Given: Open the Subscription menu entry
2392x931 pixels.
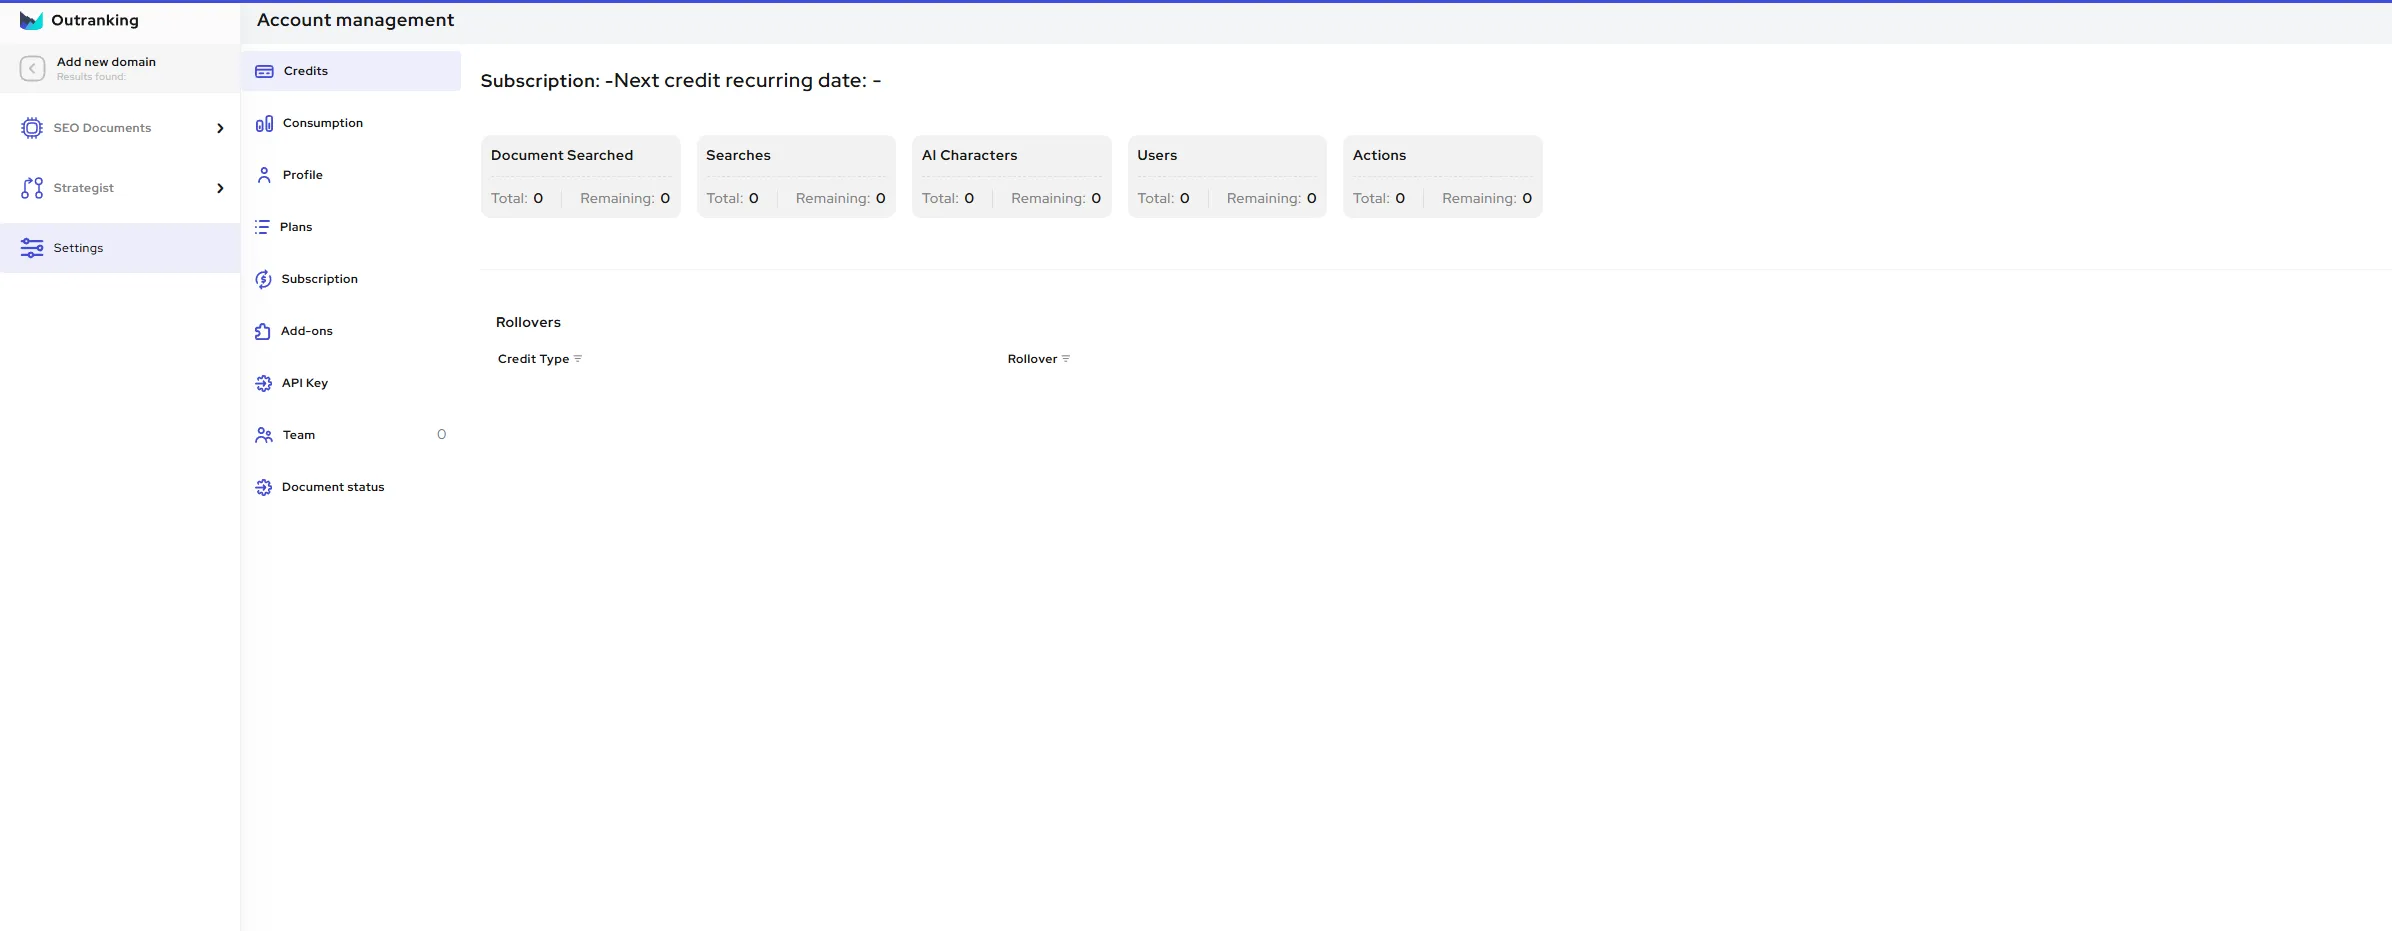Looking at the screenshot, I should [x=318, y=279].
